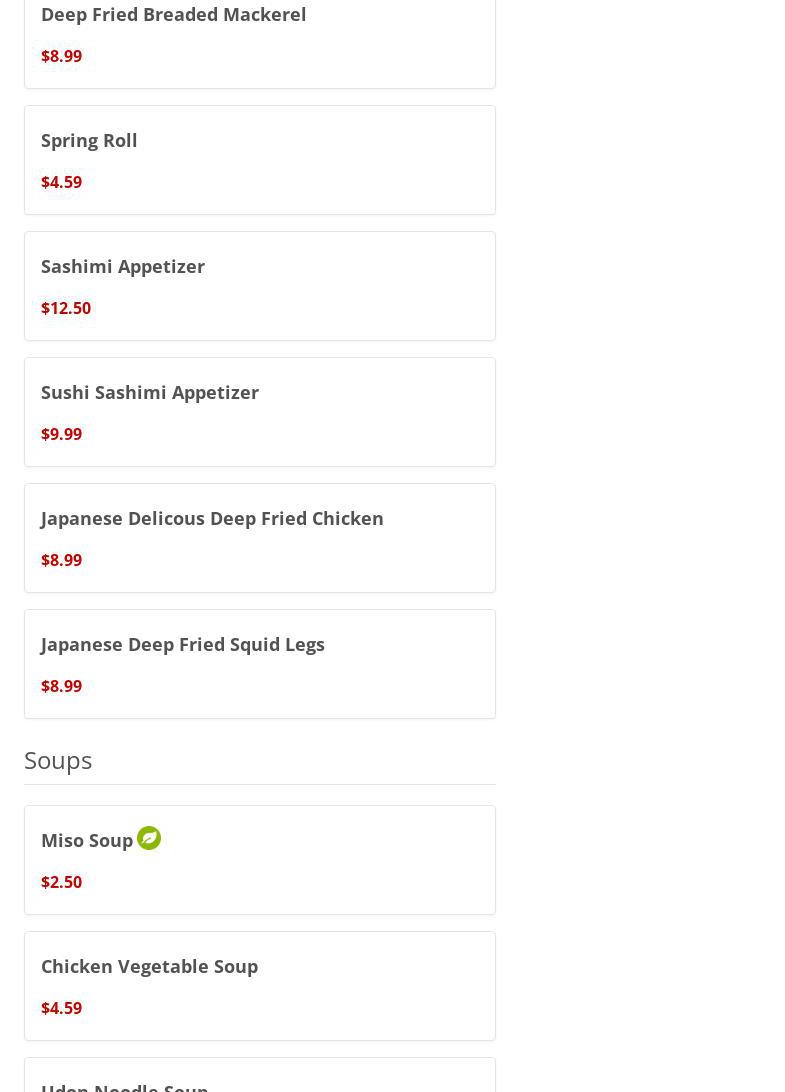The height and width of the screenshot is (1092, 785).
Task: Click the $8.99 Deep Fried Chicken price
Action: point(62,560)
